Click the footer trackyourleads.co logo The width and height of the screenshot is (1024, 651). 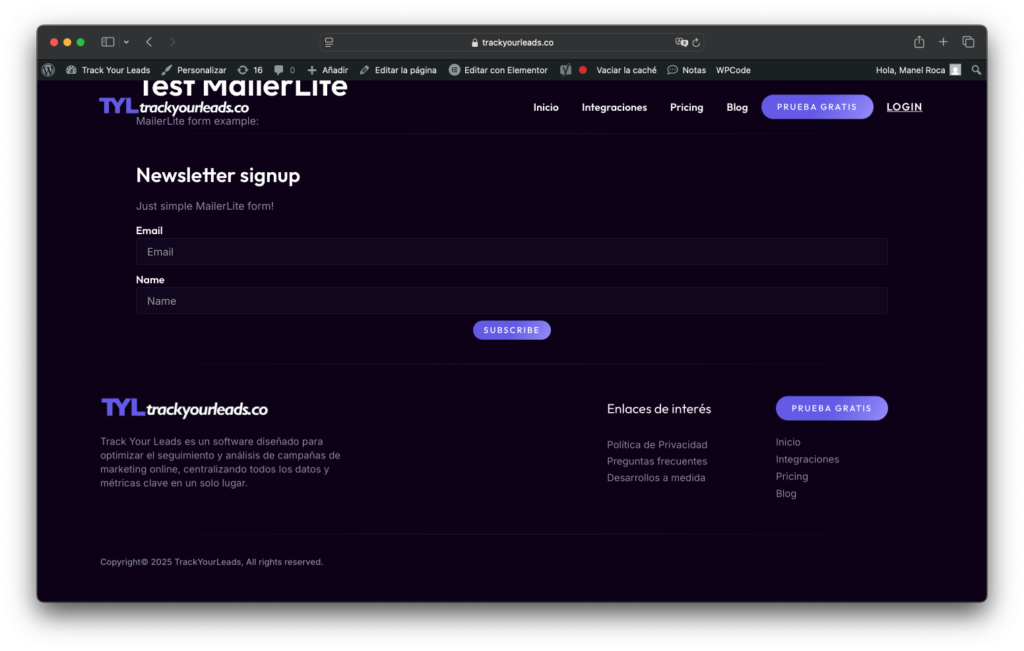184,408
